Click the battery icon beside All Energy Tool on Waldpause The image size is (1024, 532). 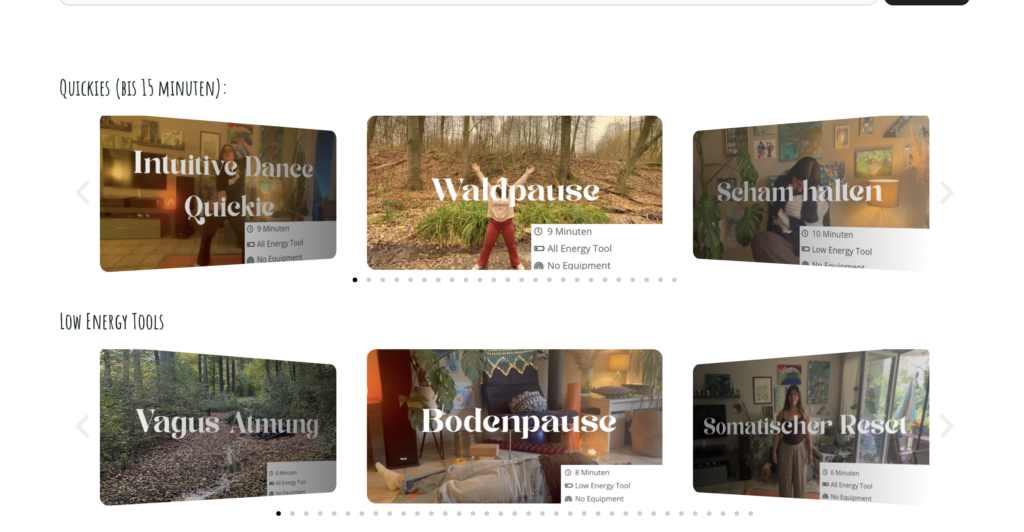point(539,249)
